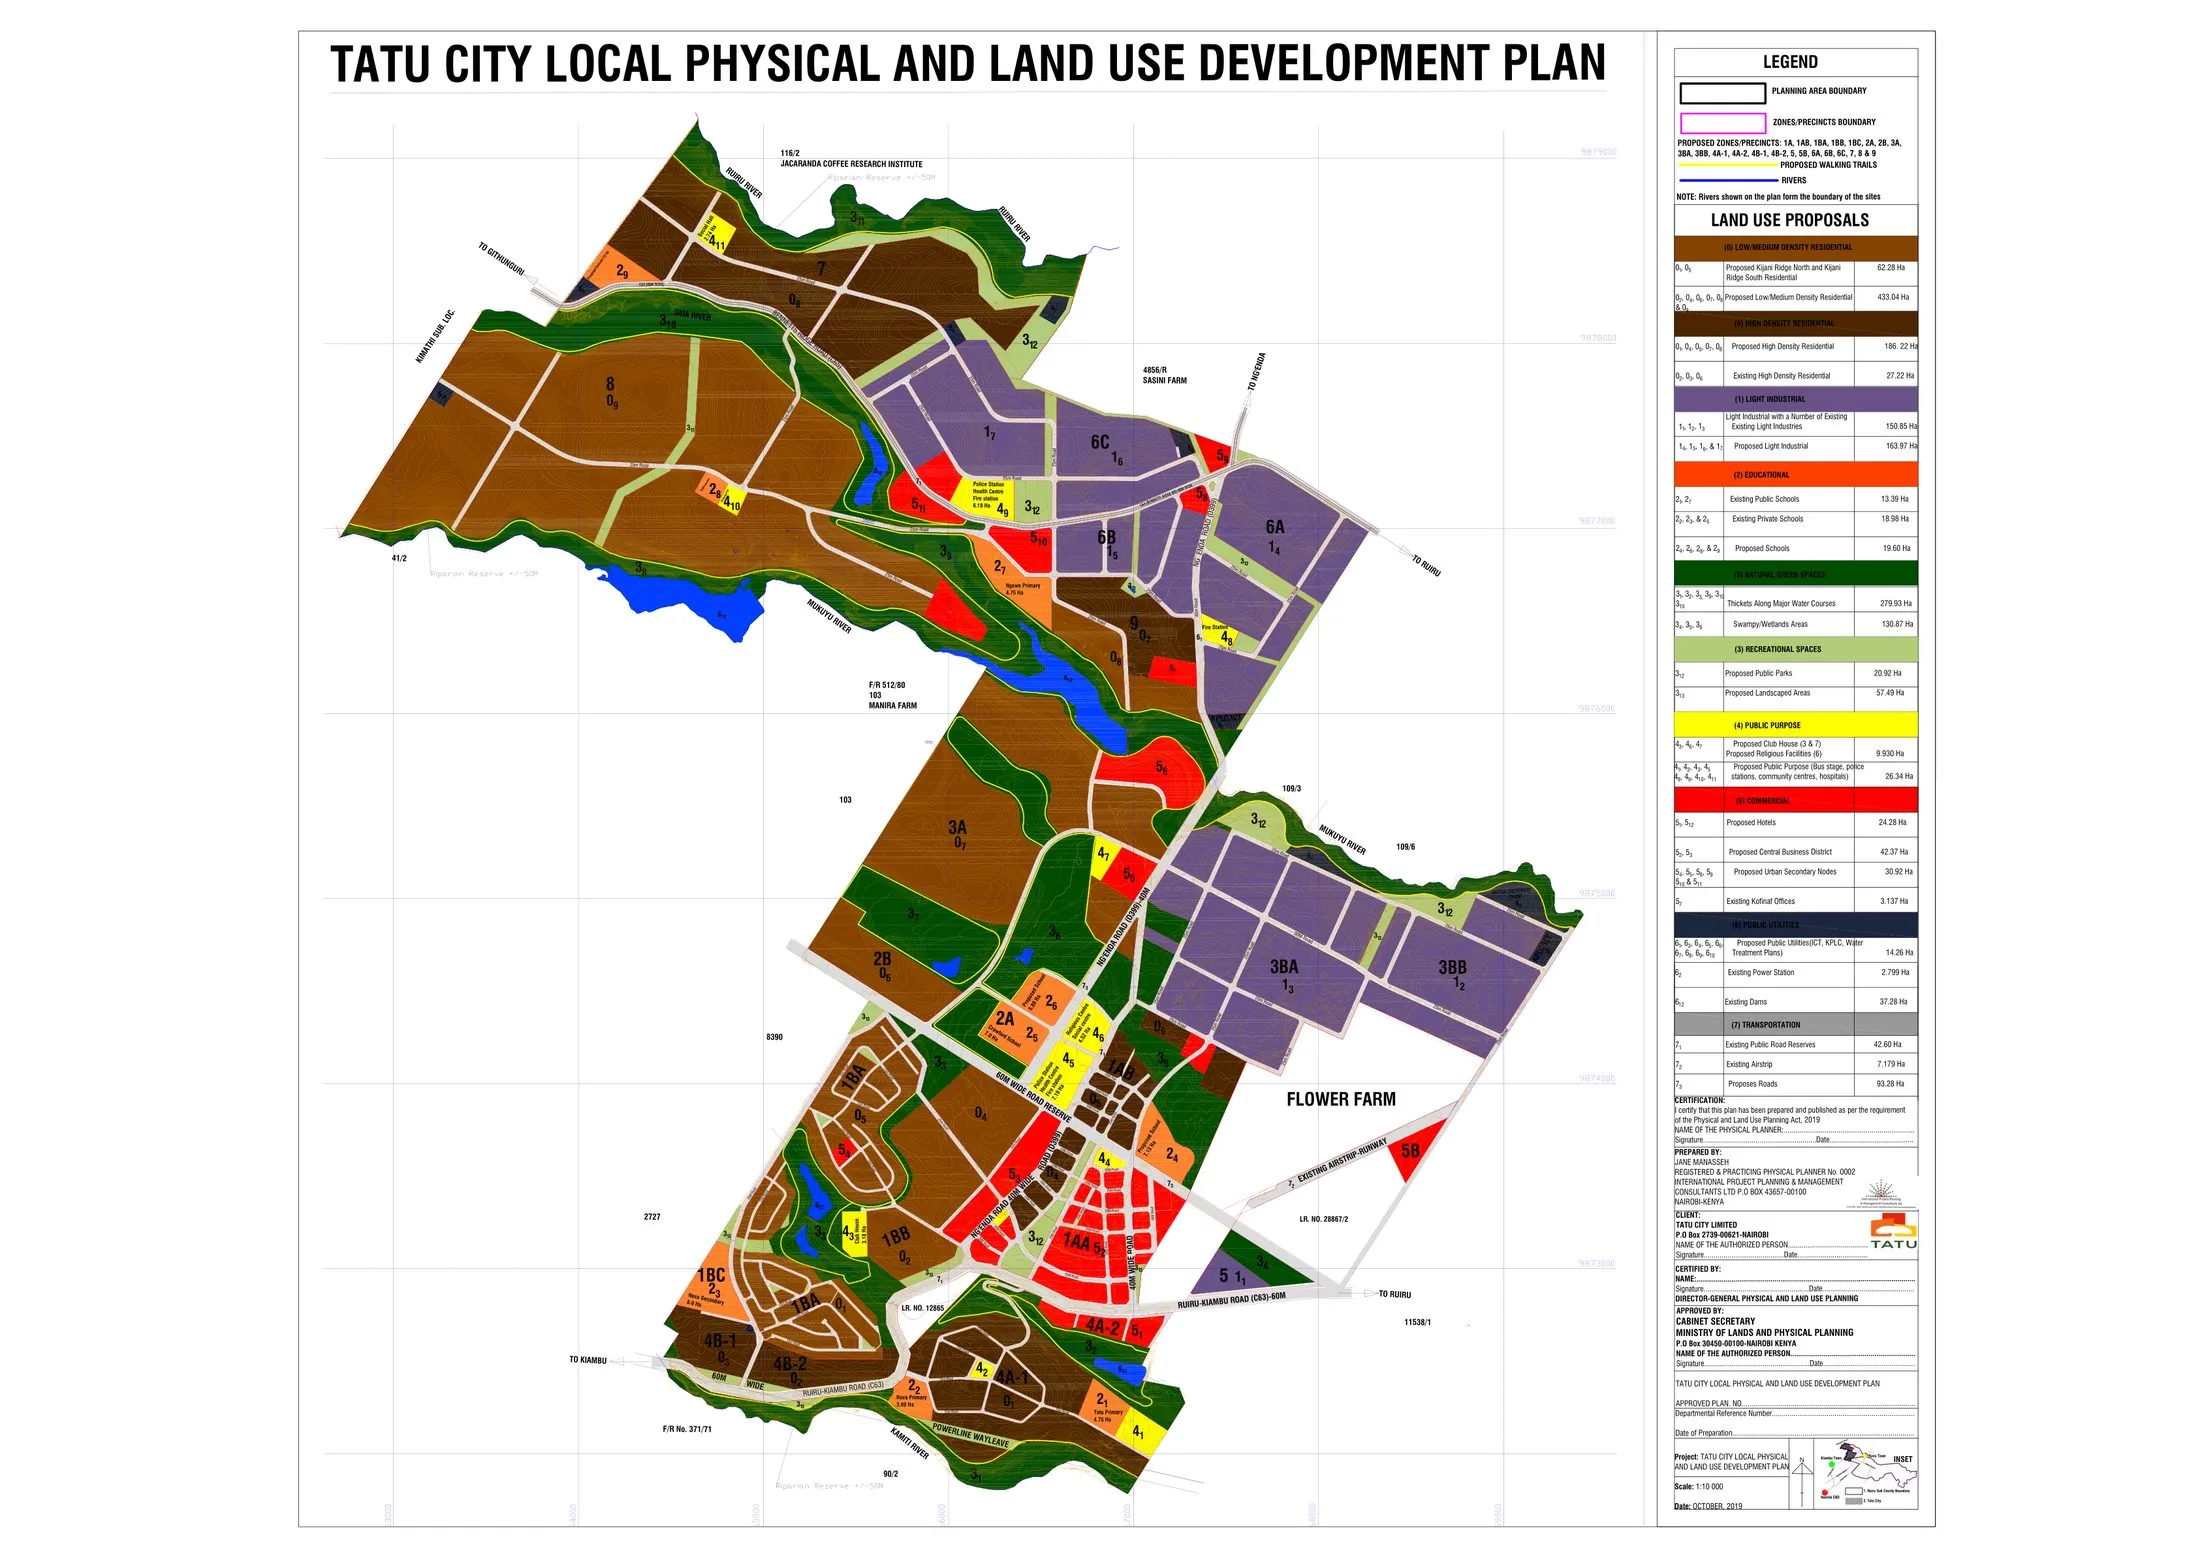Click the TO GITHUNGURI direction label
The height and width of the screenshot is (1556, 2200).
click(501, 259)
